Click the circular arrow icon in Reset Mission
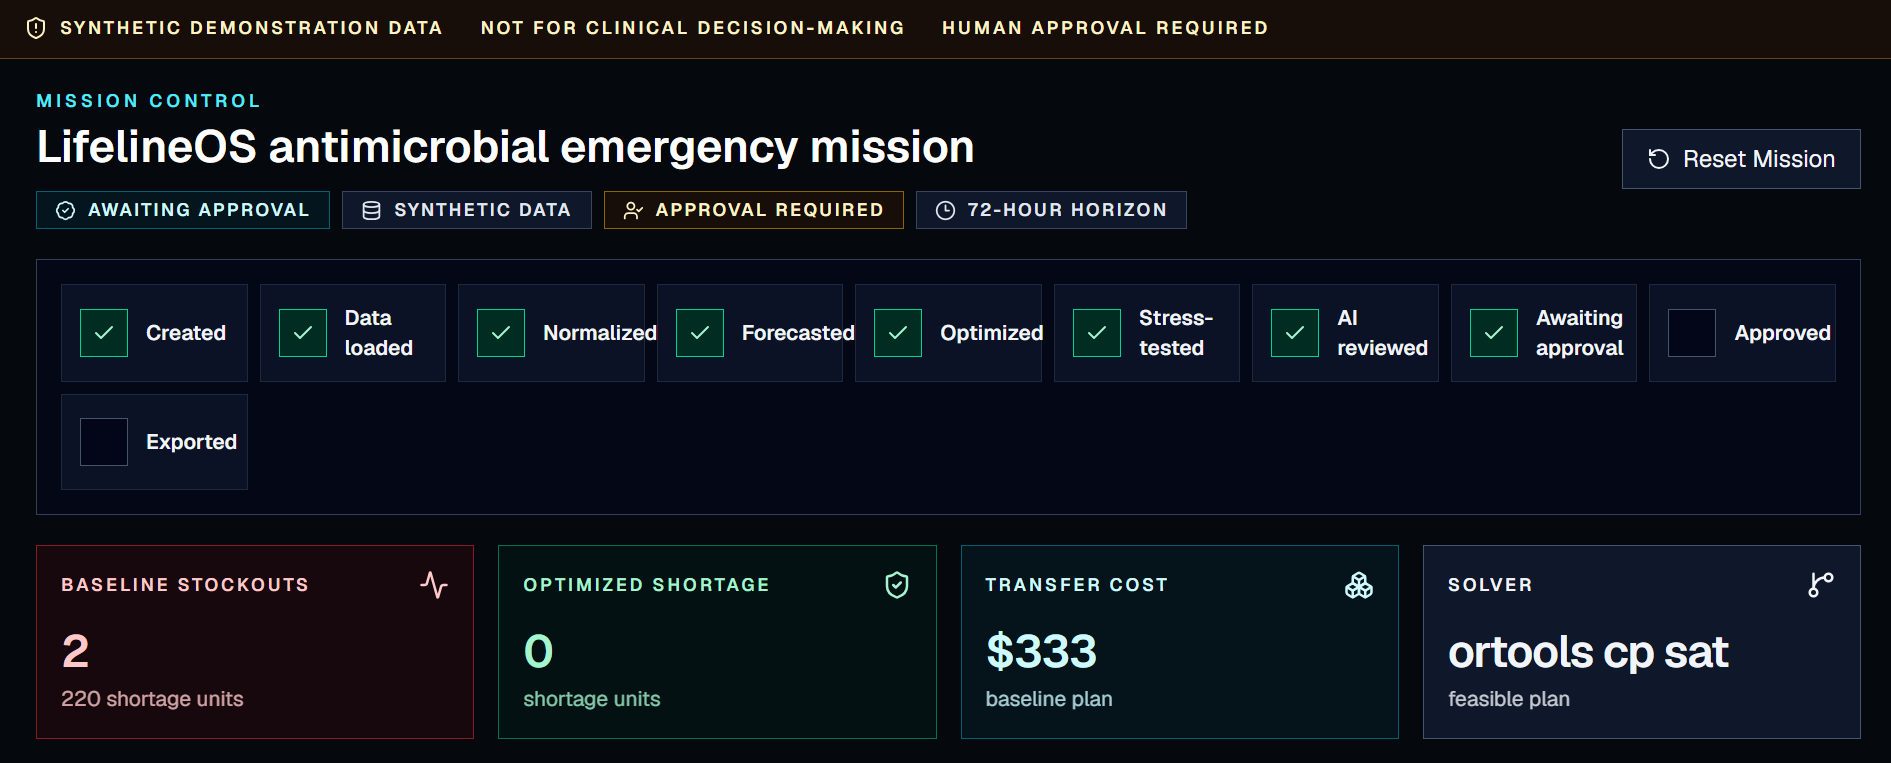 [x=1659, y=159]
